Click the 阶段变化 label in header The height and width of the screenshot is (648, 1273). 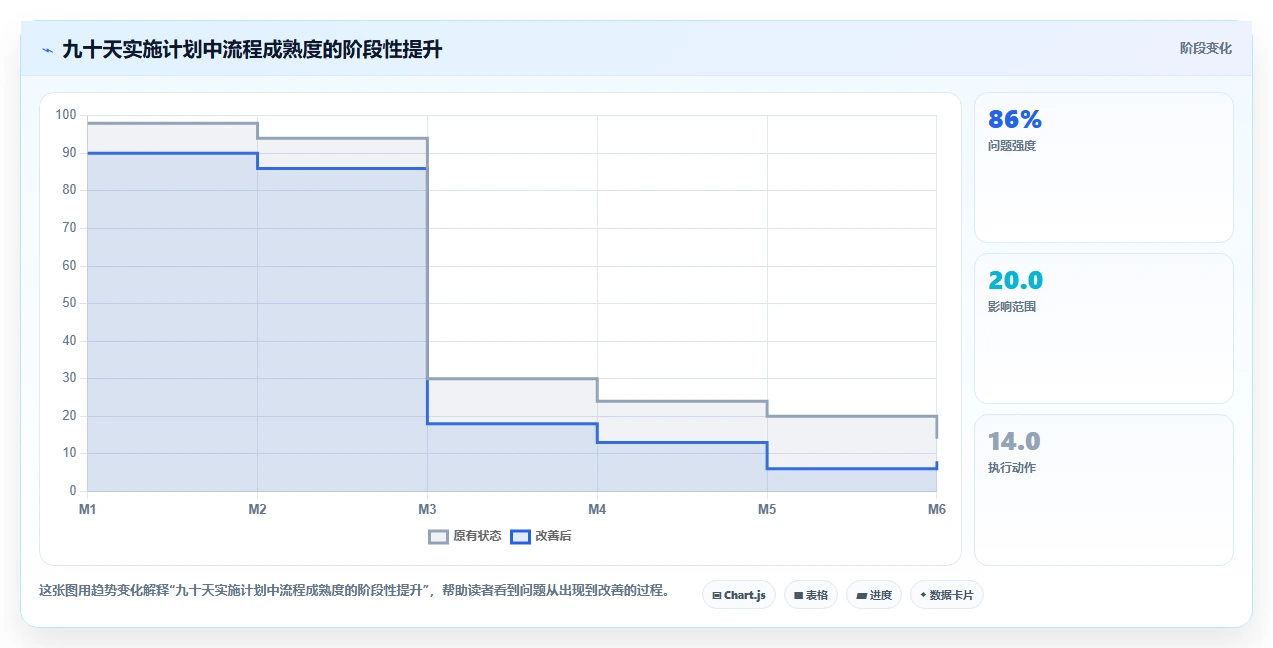(x=1206, y=48)
